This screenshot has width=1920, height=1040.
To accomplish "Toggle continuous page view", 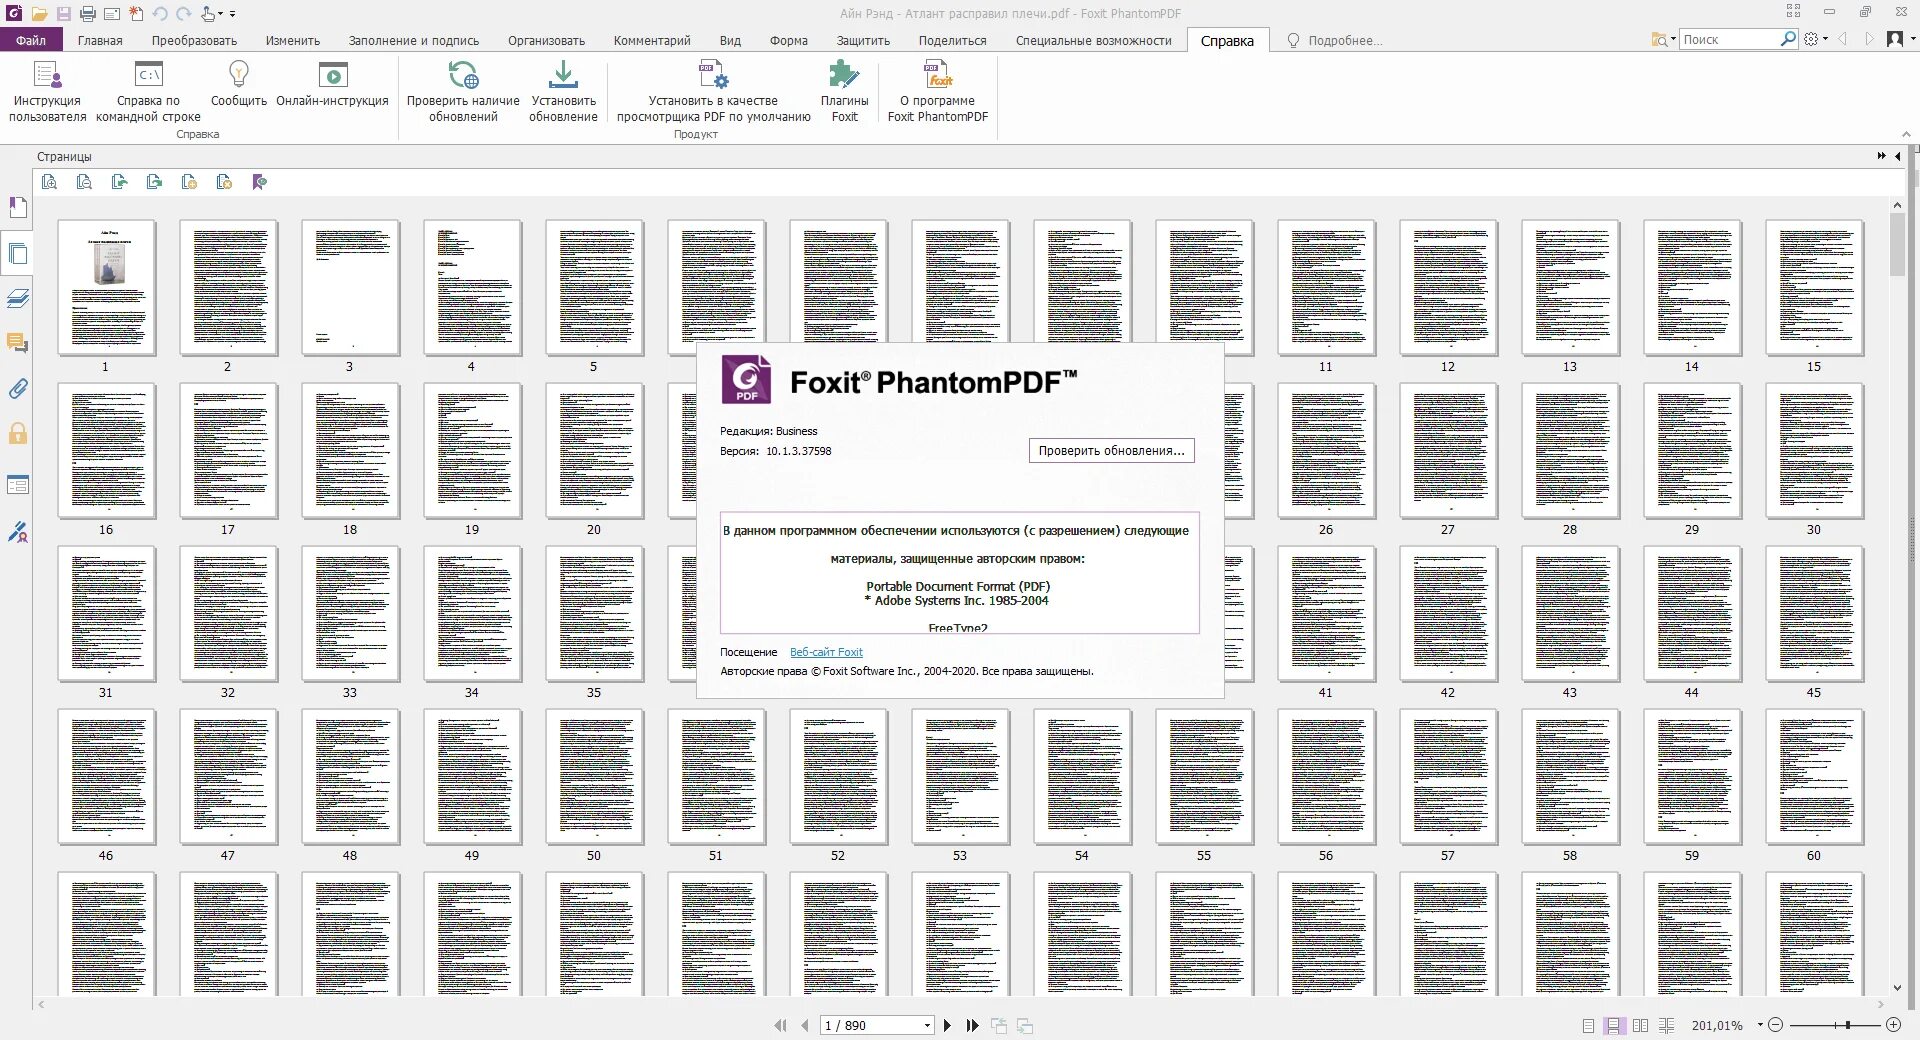I will [x=1613, y=1025].
